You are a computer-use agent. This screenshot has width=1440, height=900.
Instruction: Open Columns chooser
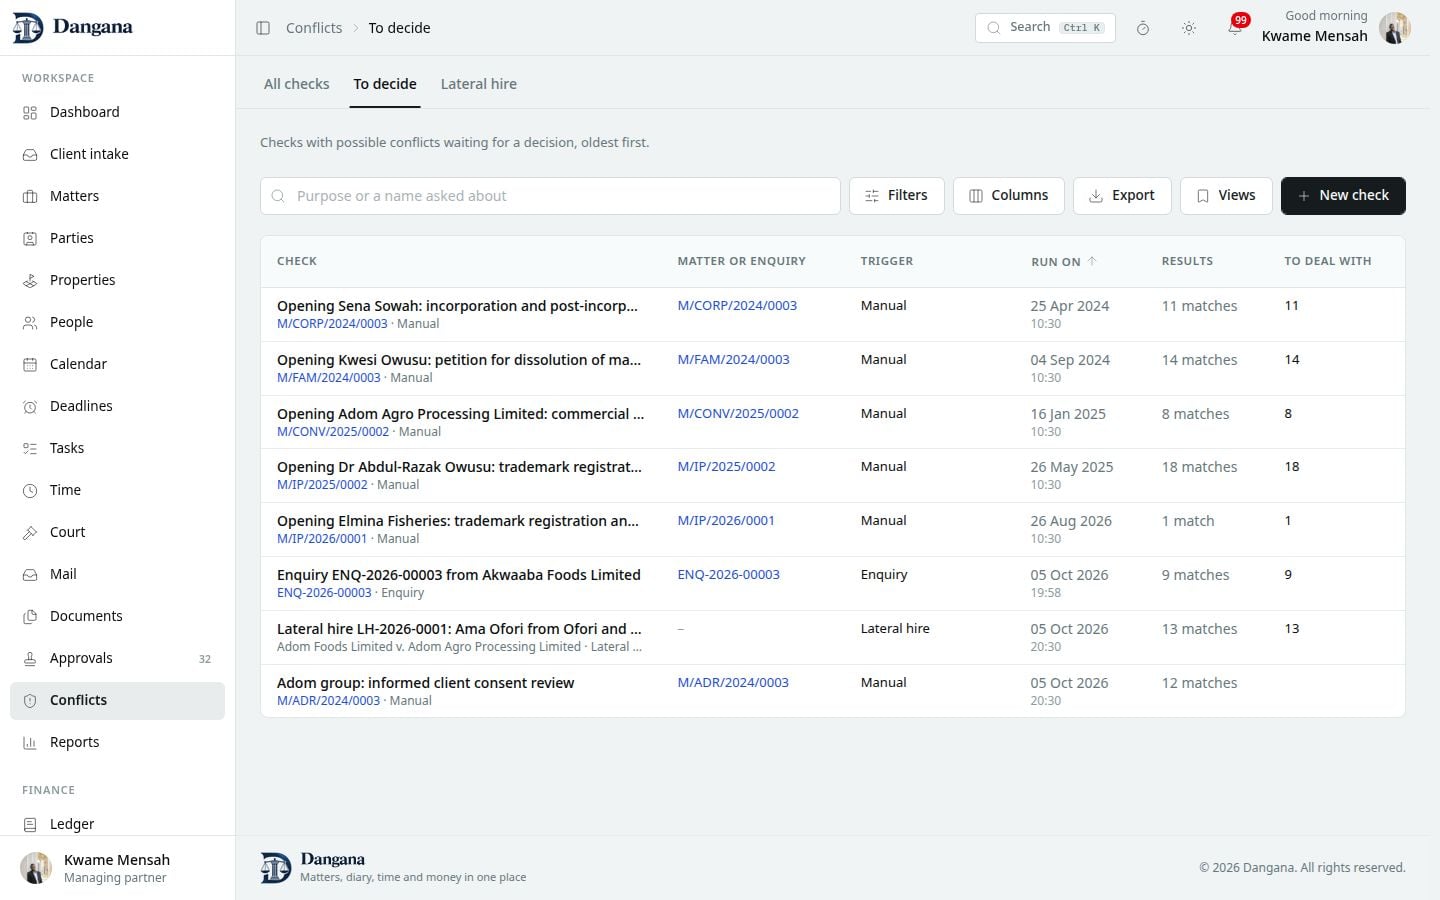1008,196
